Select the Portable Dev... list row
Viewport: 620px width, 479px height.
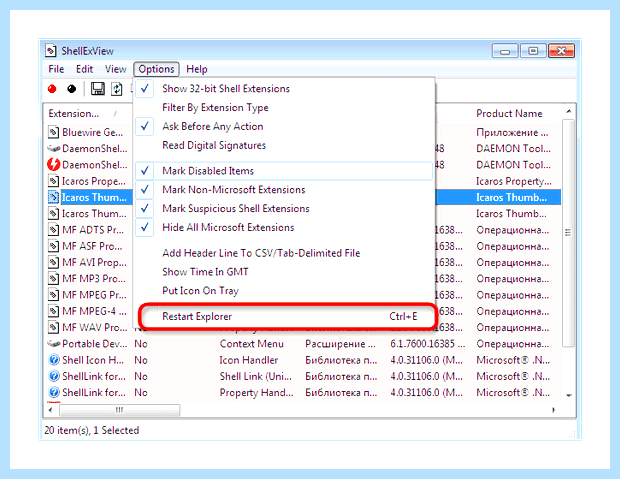coord(302,343)
